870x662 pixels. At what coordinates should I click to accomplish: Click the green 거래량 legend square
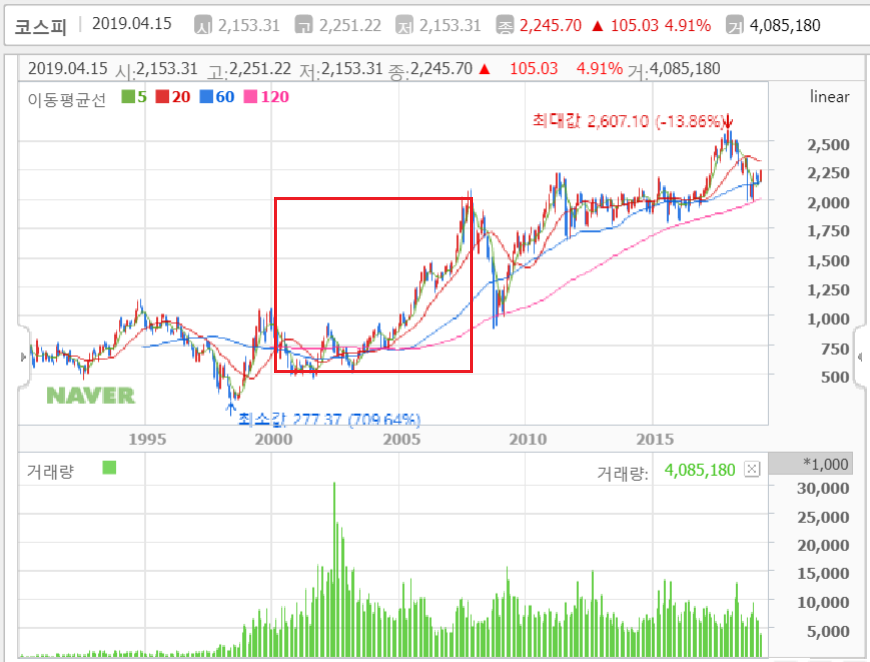109,468
